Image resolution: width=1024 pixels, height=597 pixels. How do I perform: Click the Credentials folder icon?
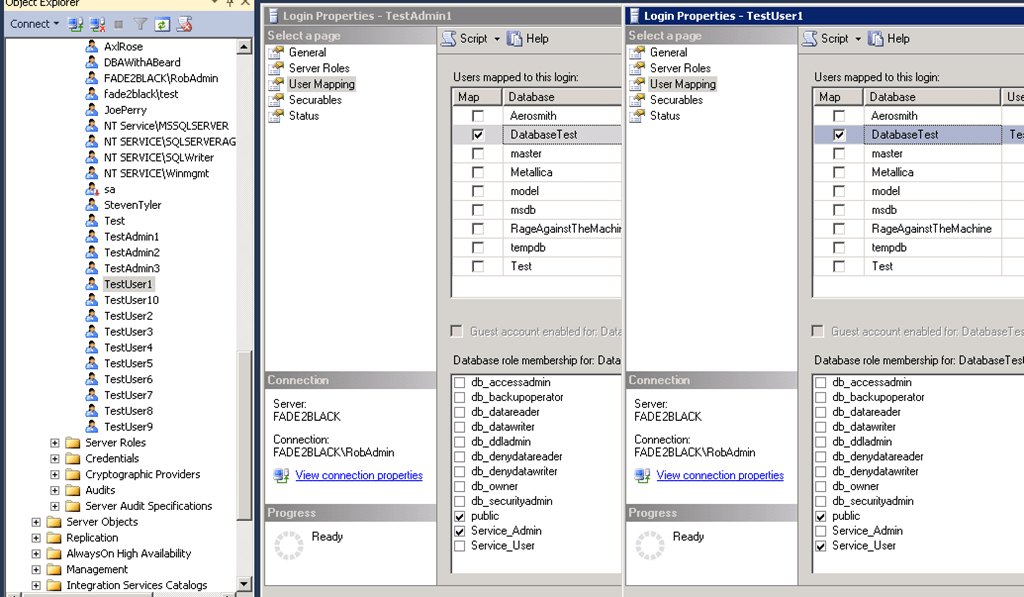[73, 459]
